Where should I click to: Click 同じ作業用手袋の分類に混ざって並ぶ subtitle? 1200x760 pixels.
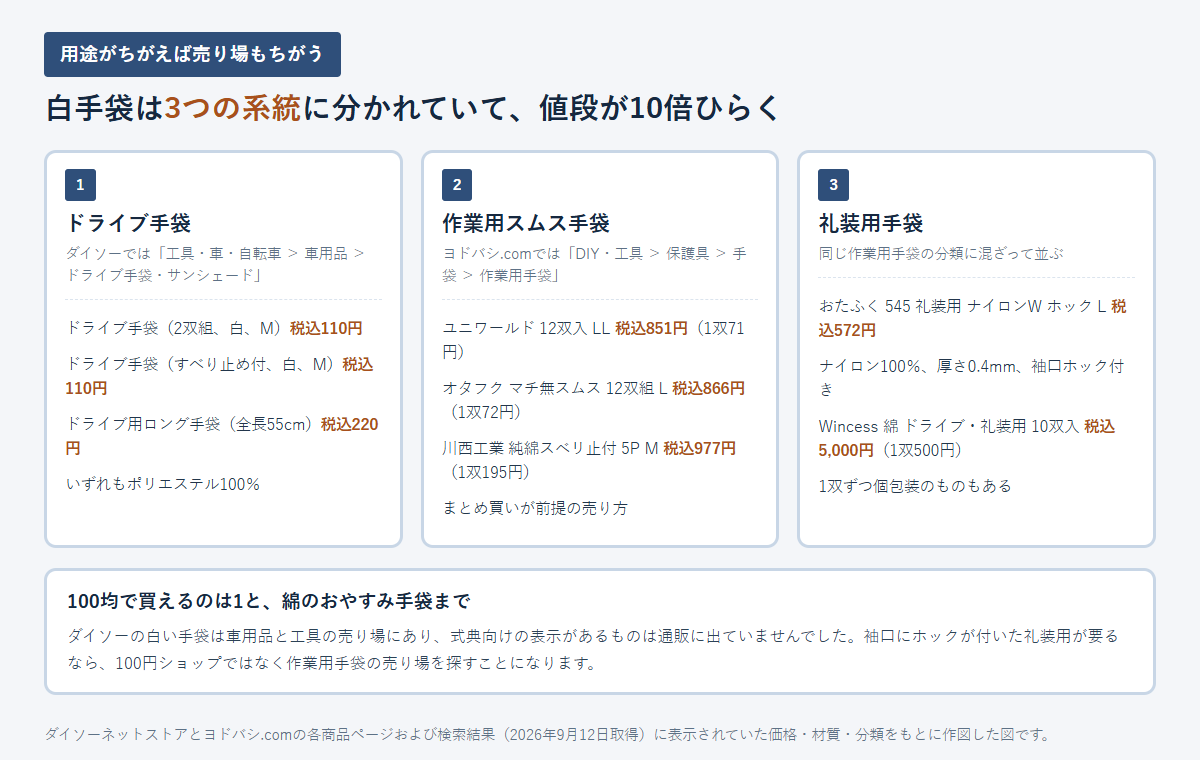pos(940,253)
